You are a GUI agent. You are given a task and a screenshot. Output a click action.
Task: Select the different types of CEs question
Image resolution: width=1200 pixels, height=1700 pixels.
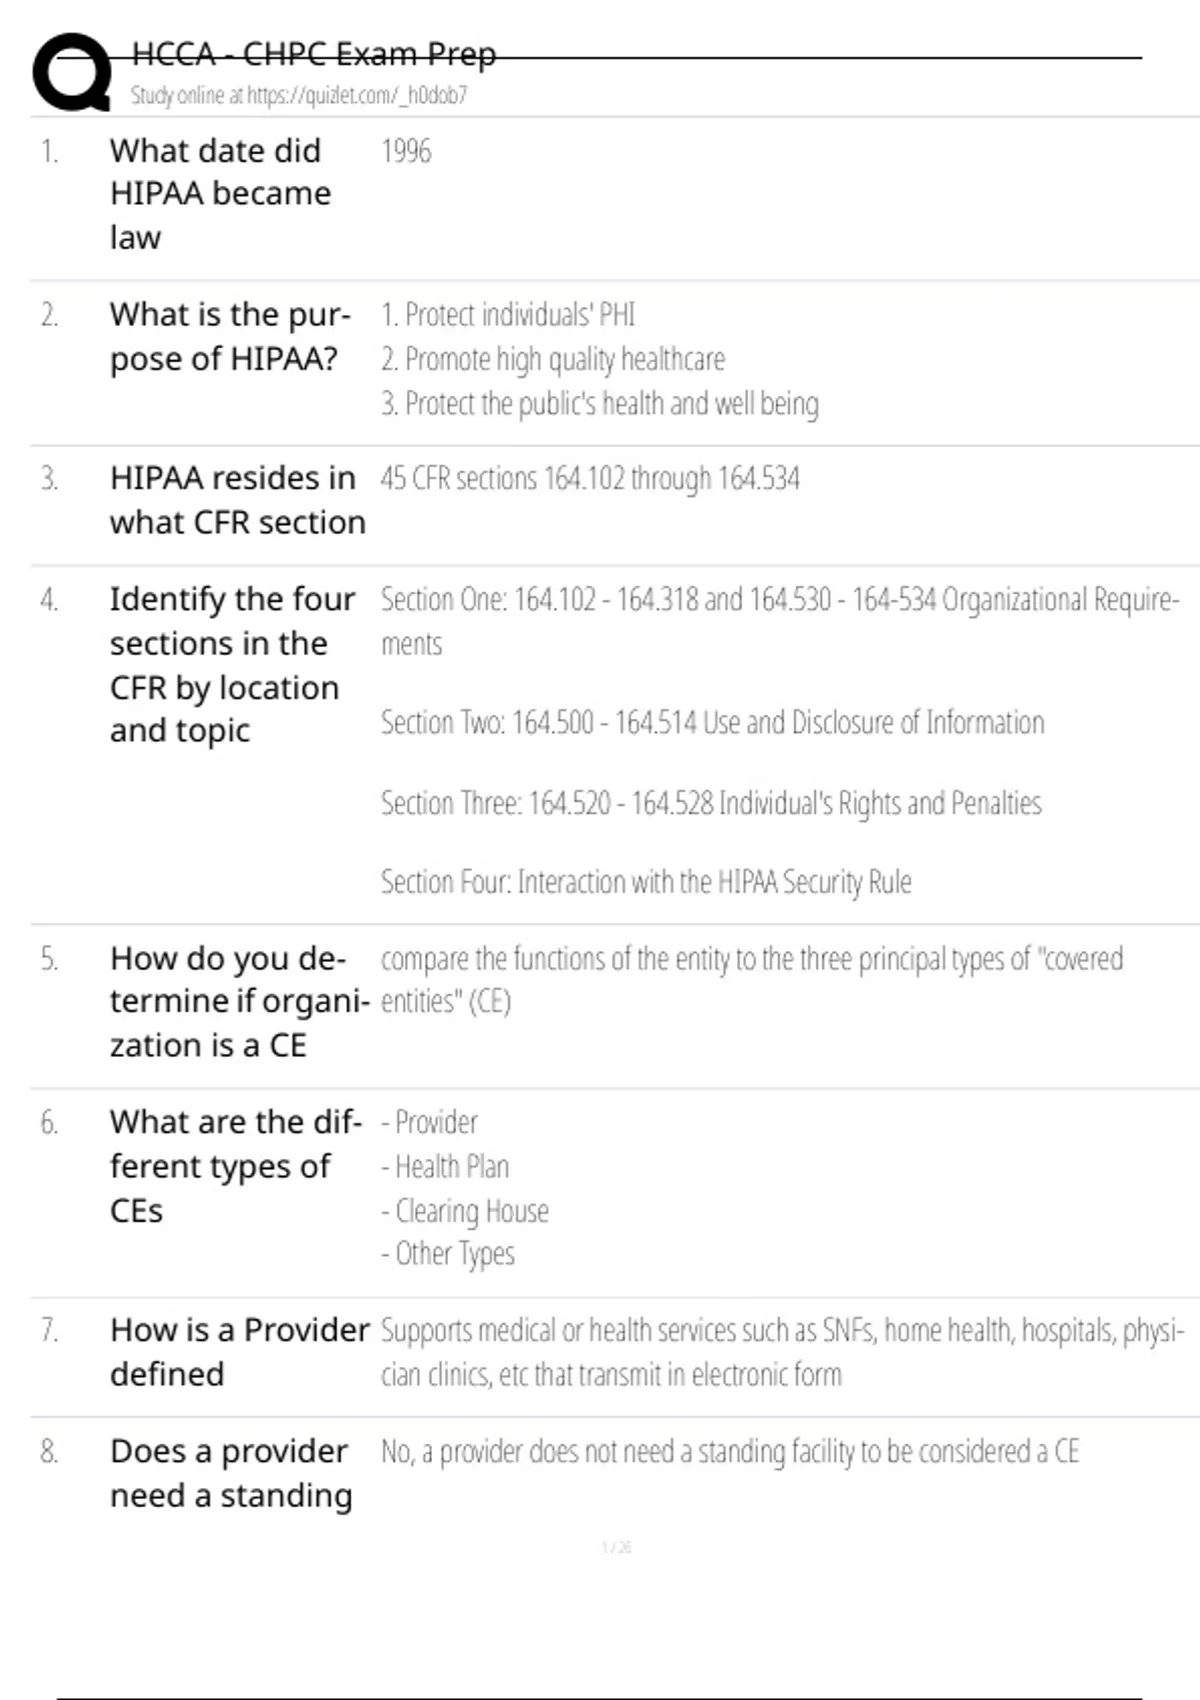click(235, 1166)
